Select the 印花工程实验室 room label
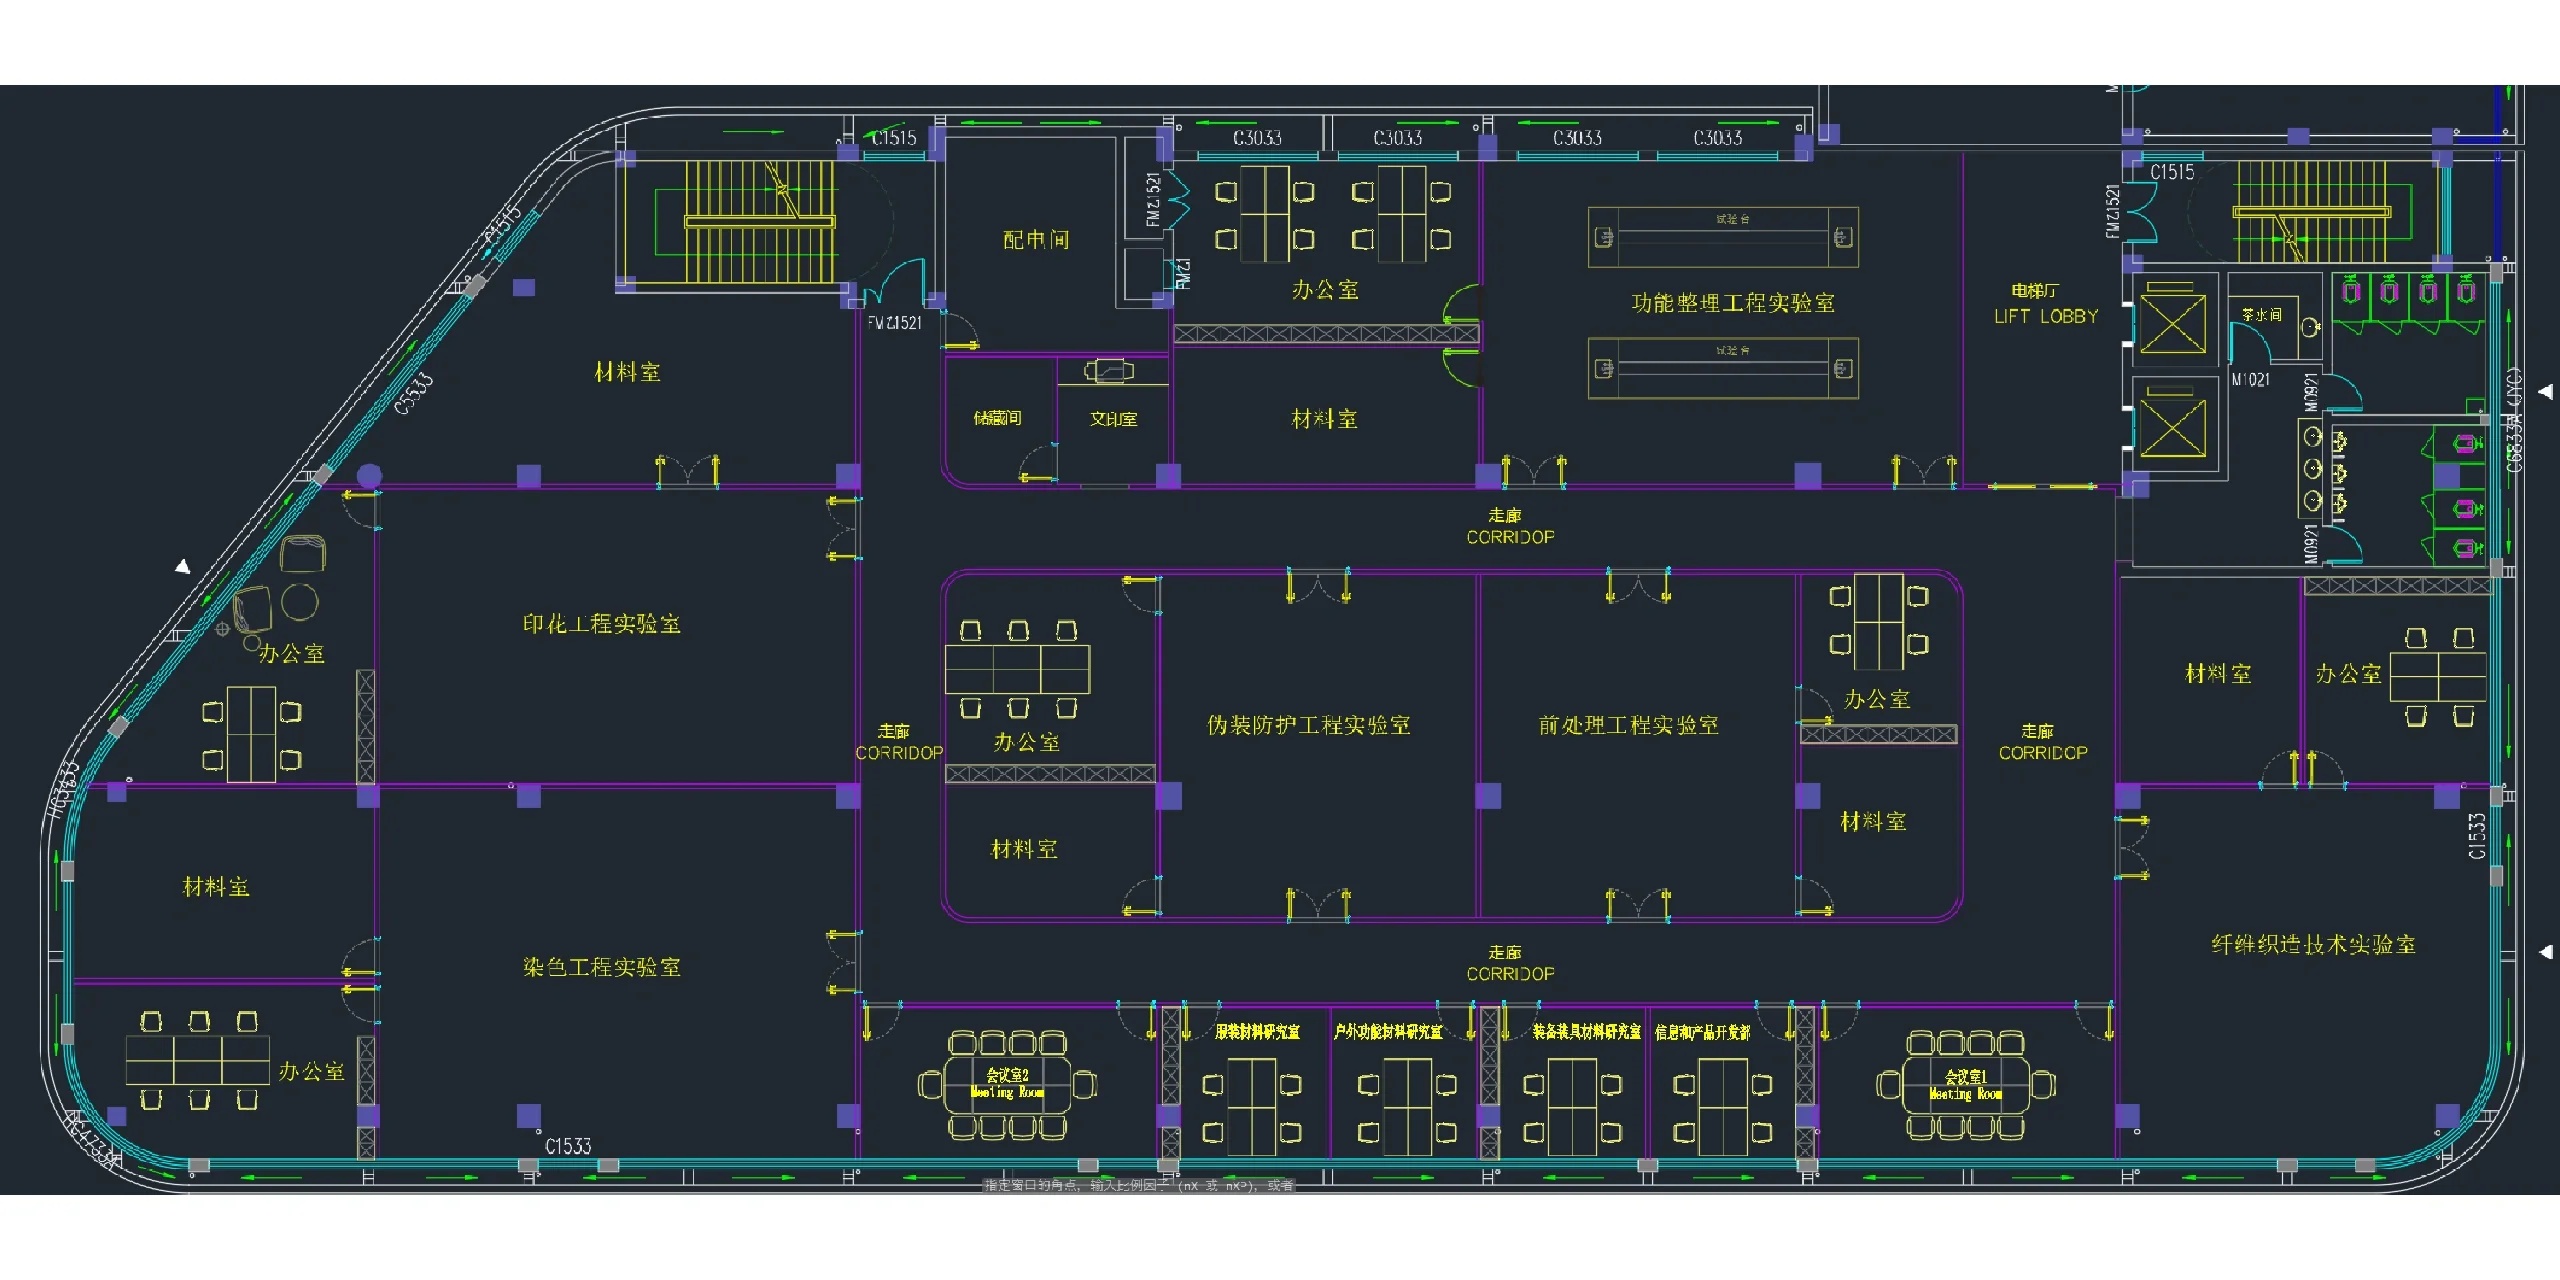 (601, 624)
